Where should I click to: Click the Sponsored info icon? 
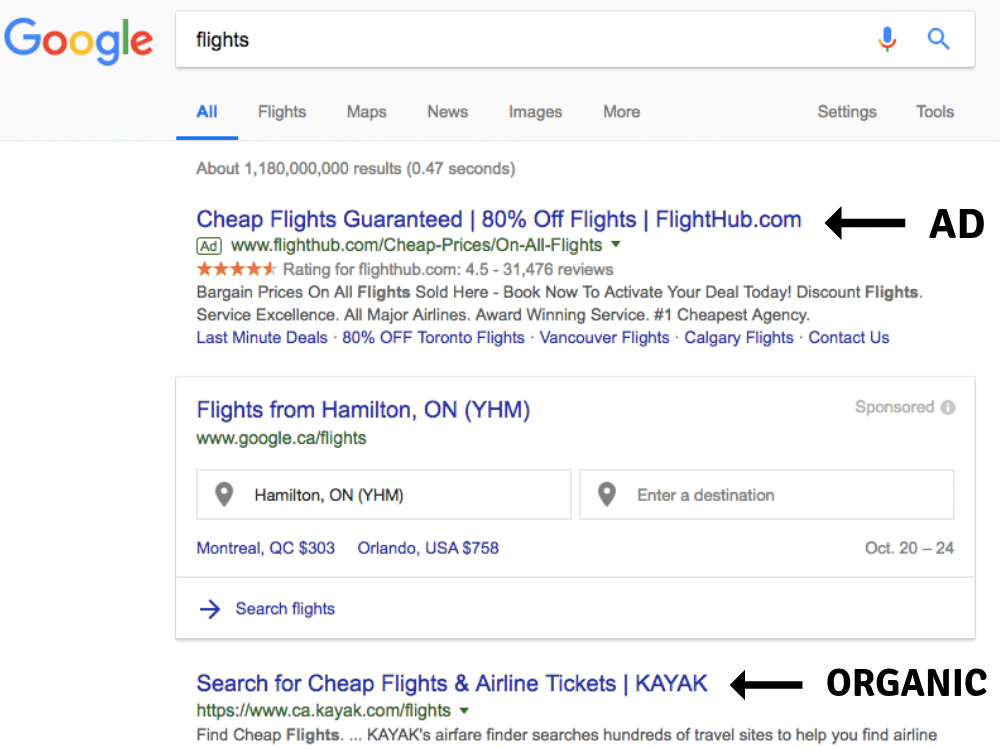click(x=948, y=407)
